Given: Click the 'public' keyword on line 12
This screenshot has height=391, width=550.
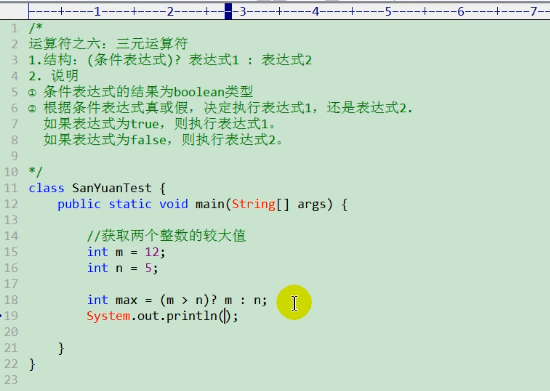Looking at the screenshot, I should tap(79, 204).
